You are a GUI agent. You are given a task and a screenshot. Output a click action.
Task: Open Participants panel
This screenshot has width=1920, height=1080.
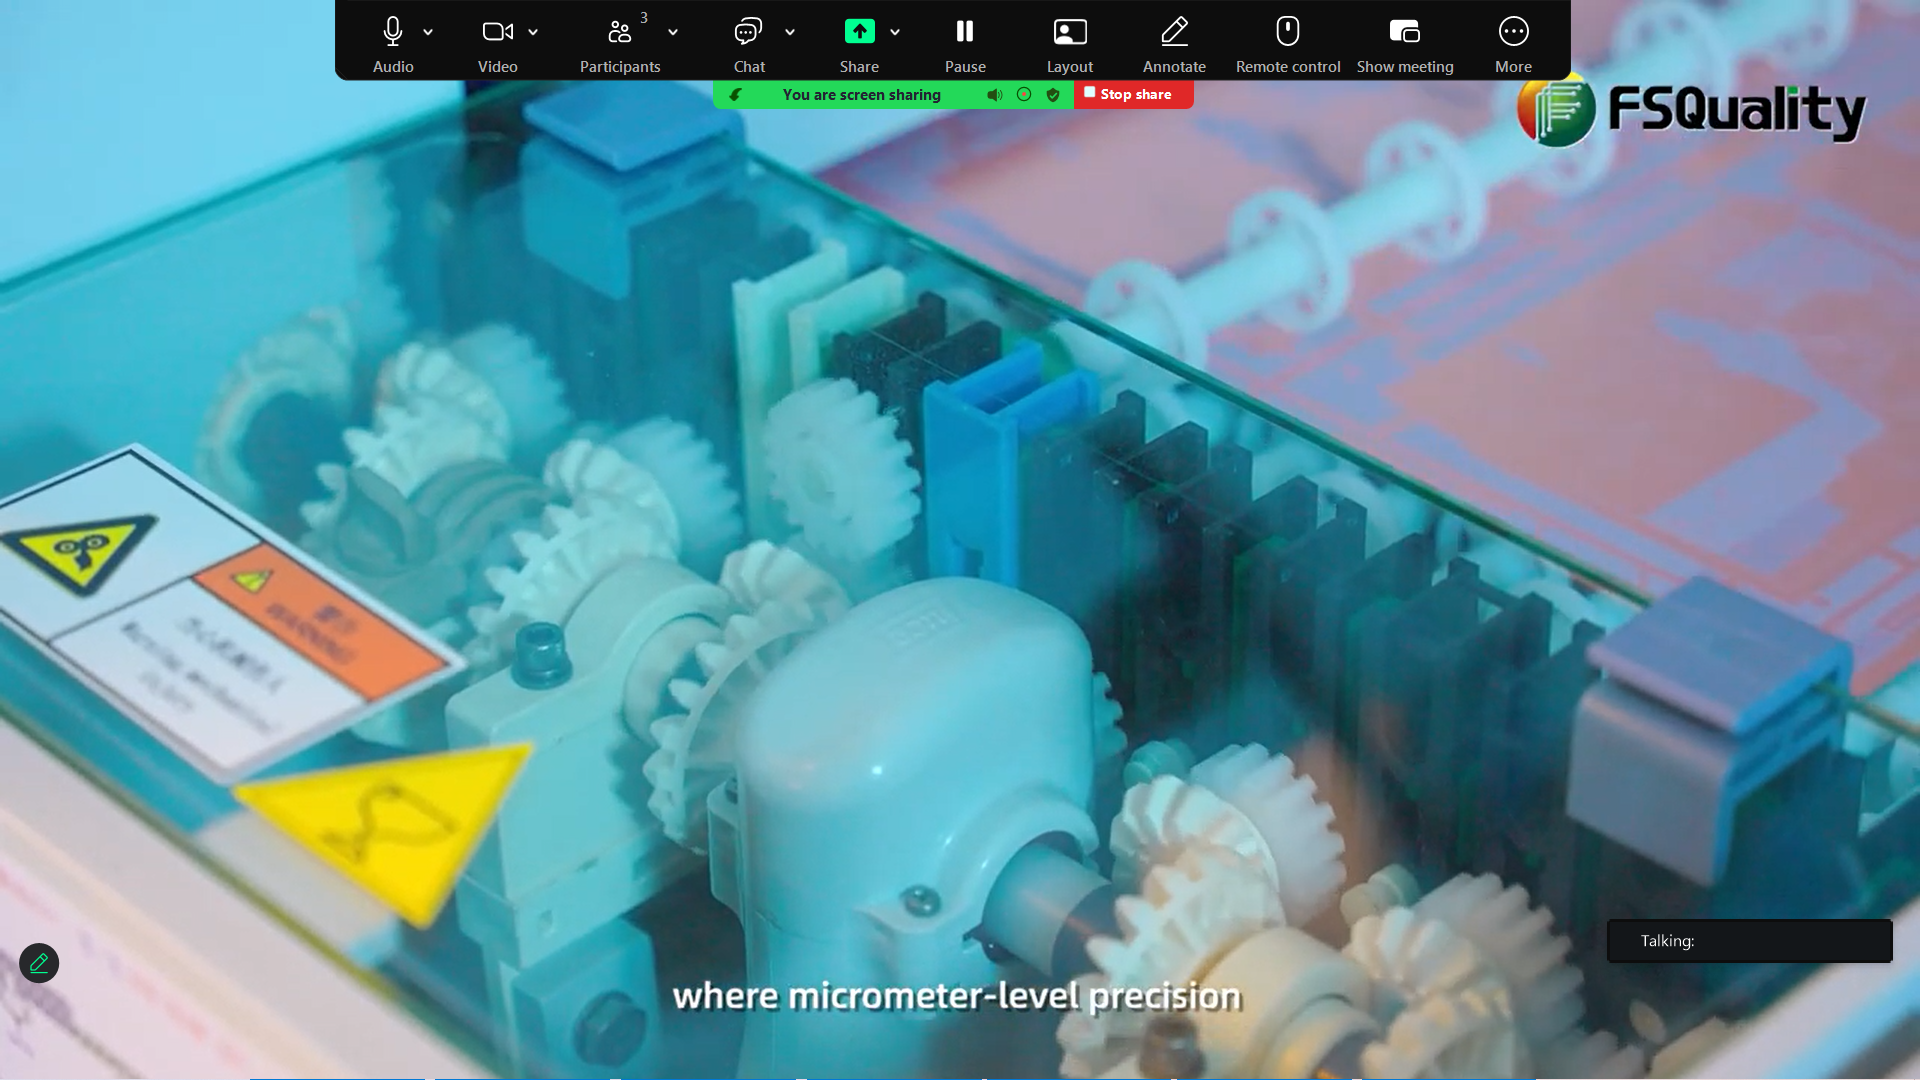(x=619, y=33)
